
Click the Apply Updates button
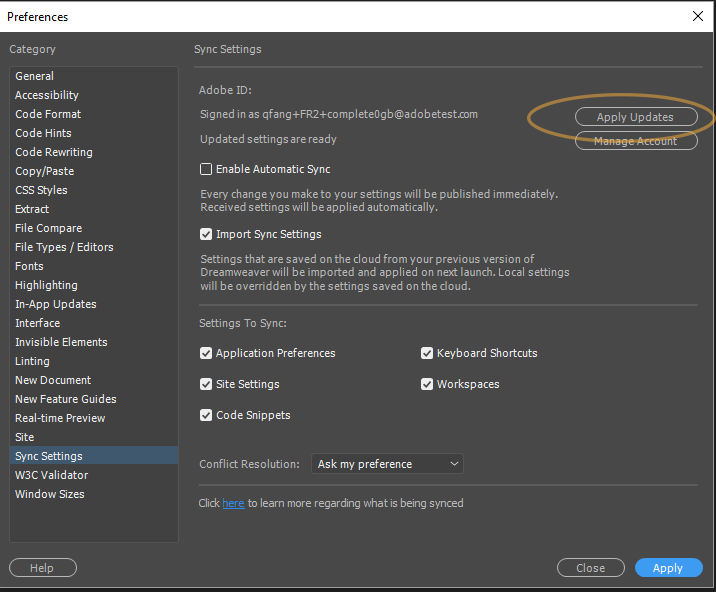(635, 117)
